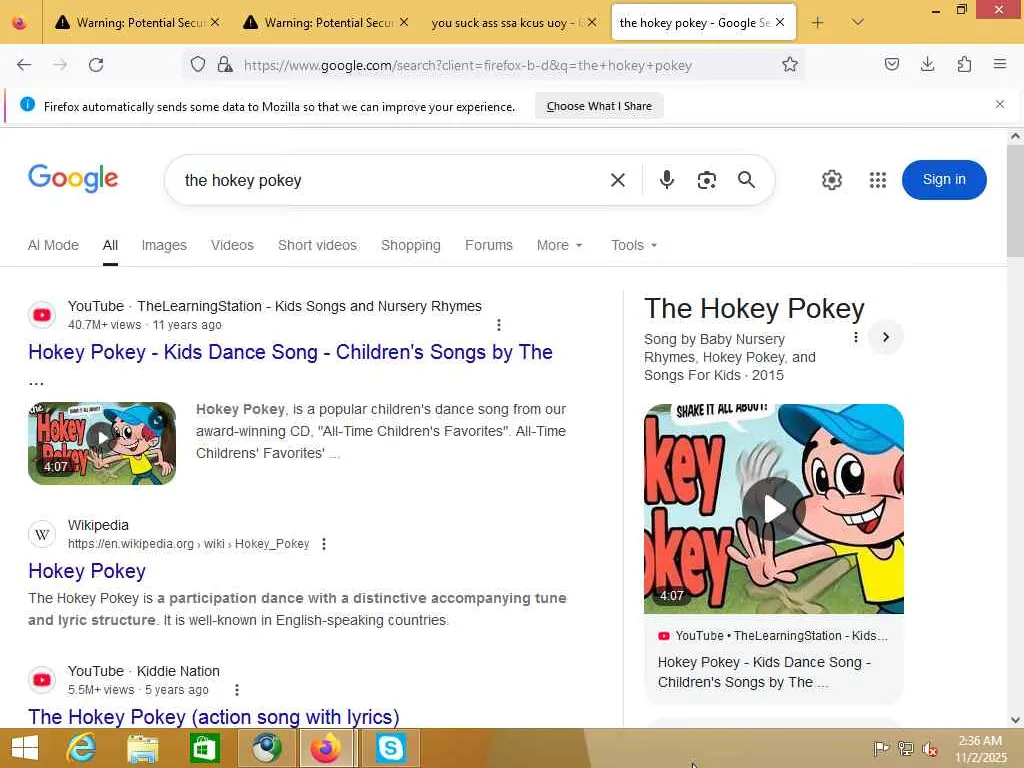
Task: Open the tracking protection shield icon
Action: coord(198,64)
